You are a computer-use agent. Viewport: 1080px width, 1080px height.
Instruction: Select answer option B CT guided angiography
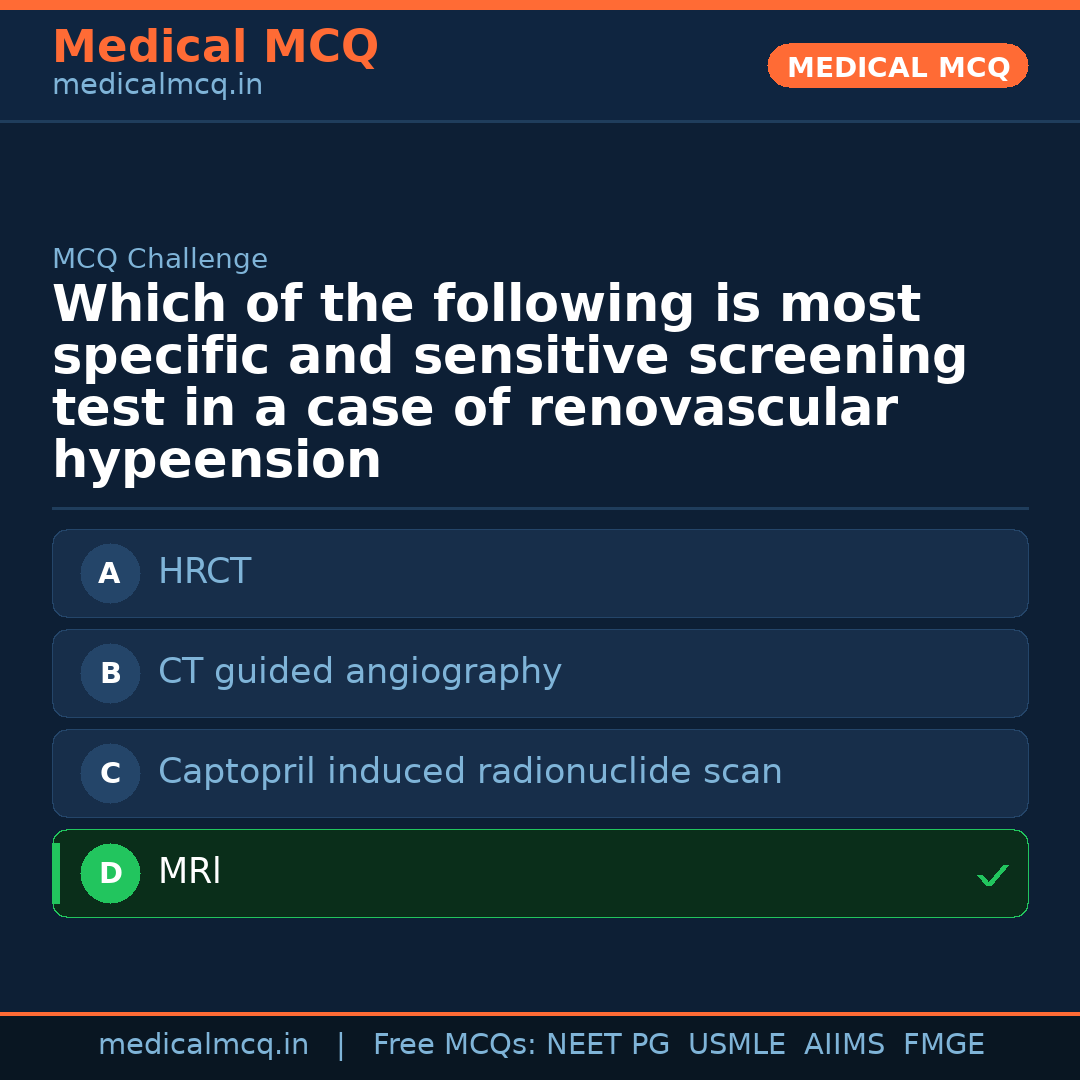(x=540, y=673)
